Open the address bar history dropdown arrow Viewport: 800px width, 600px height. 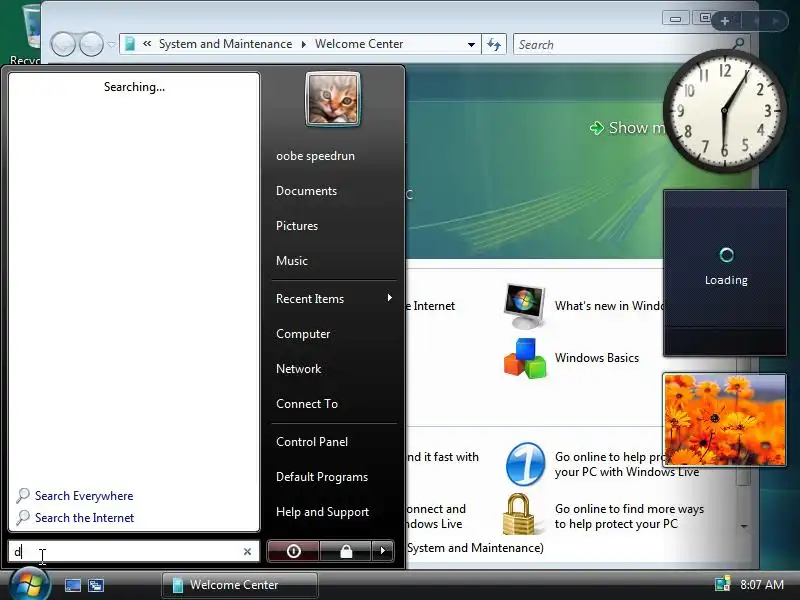(471, 44)
